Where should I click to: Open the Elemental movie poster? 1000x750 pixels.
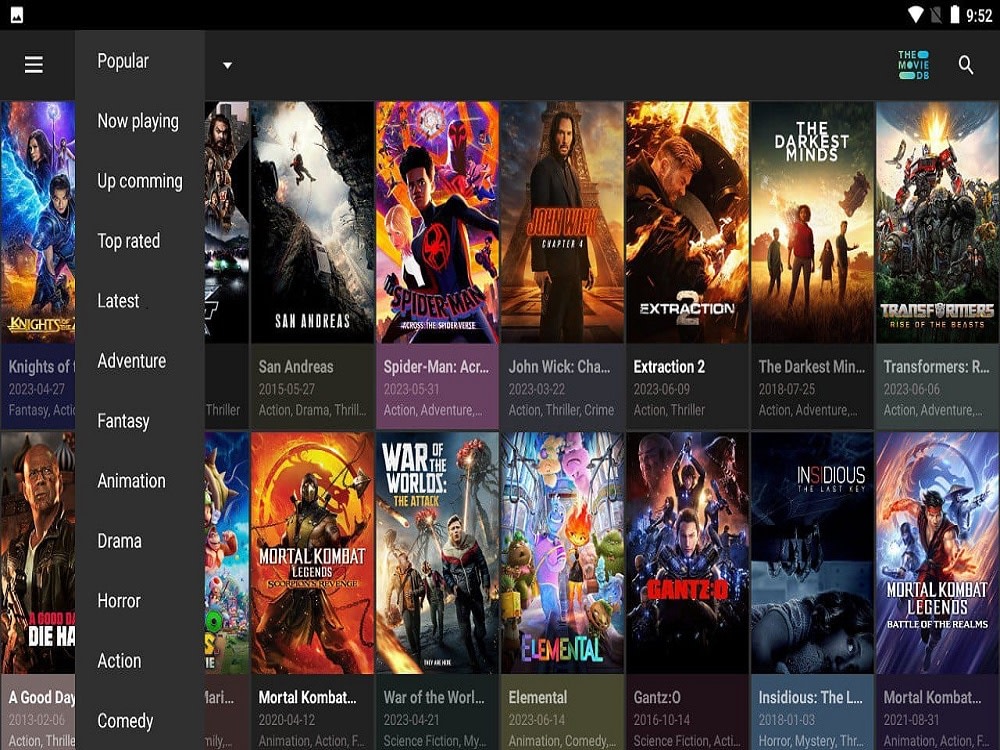(x=562, y=553)
